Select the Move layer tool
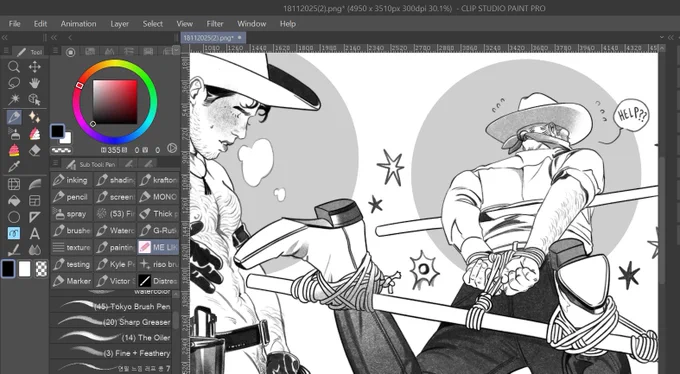 pos(34,66)
